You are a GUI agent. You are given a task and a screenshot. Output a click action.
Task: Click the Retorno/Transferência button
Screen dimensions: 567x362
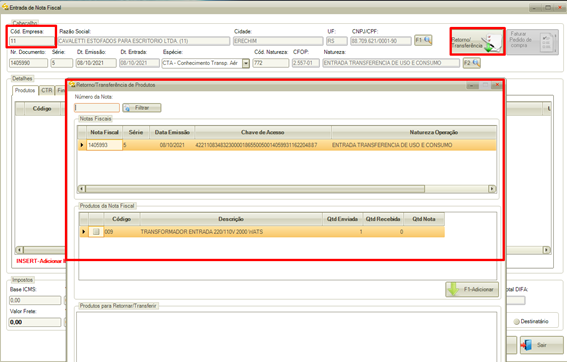click(477, 42)
